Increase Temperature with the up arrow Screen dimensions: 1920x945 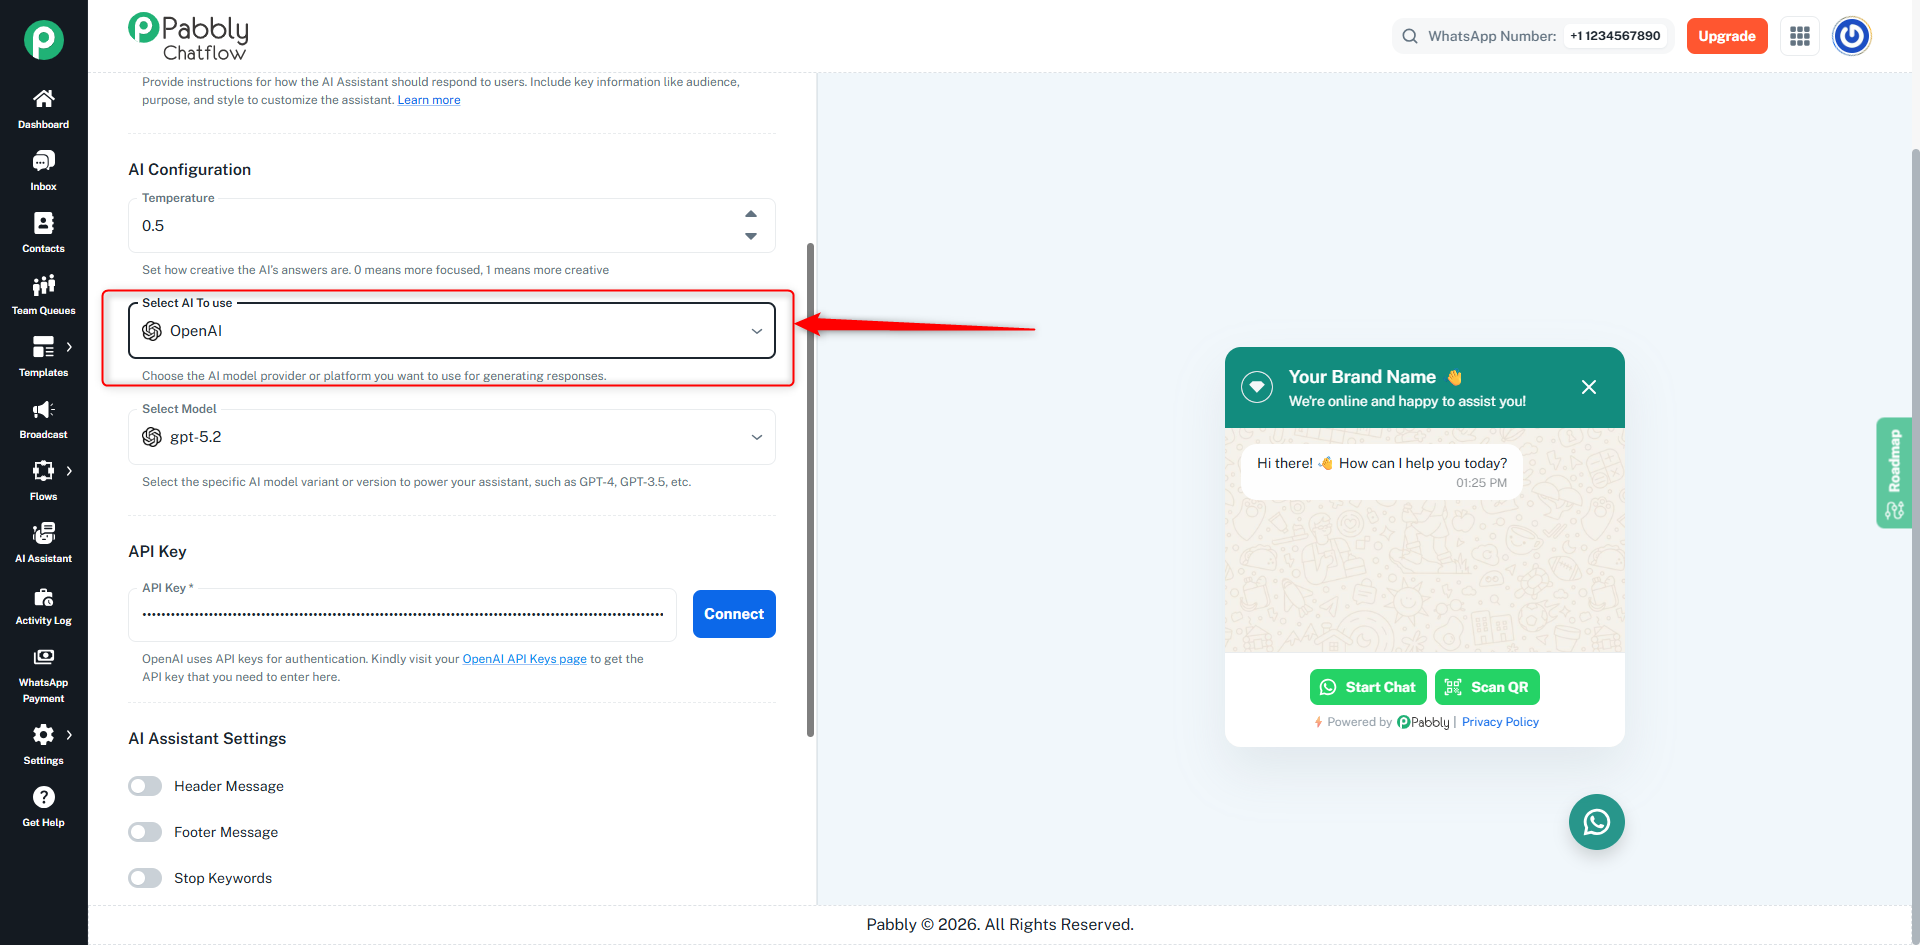751,214
